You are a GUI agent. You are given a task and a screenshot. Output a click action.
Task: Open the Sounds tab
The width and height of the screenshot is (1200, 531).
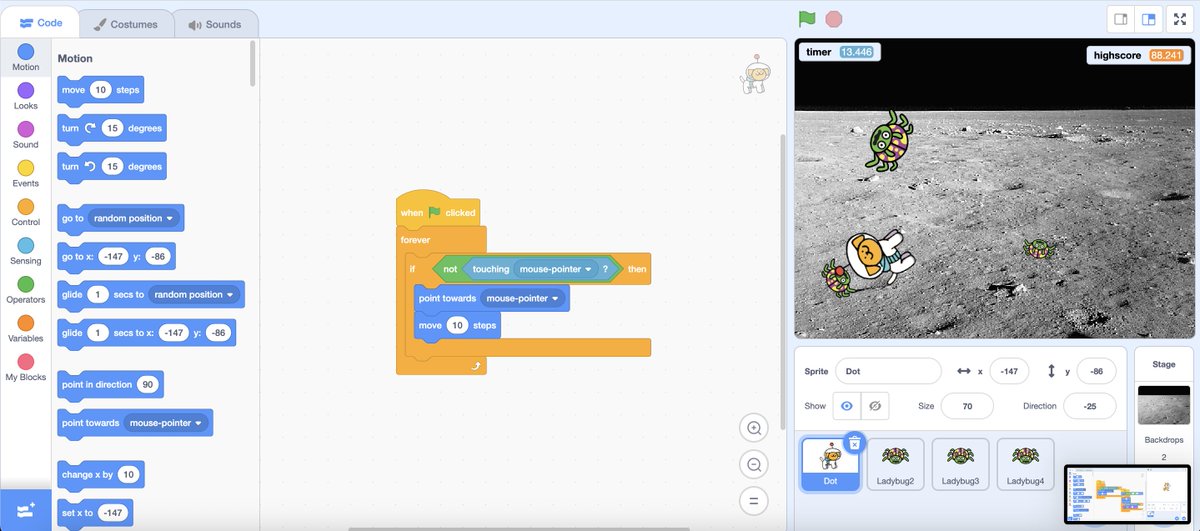[x=214, y=24]
